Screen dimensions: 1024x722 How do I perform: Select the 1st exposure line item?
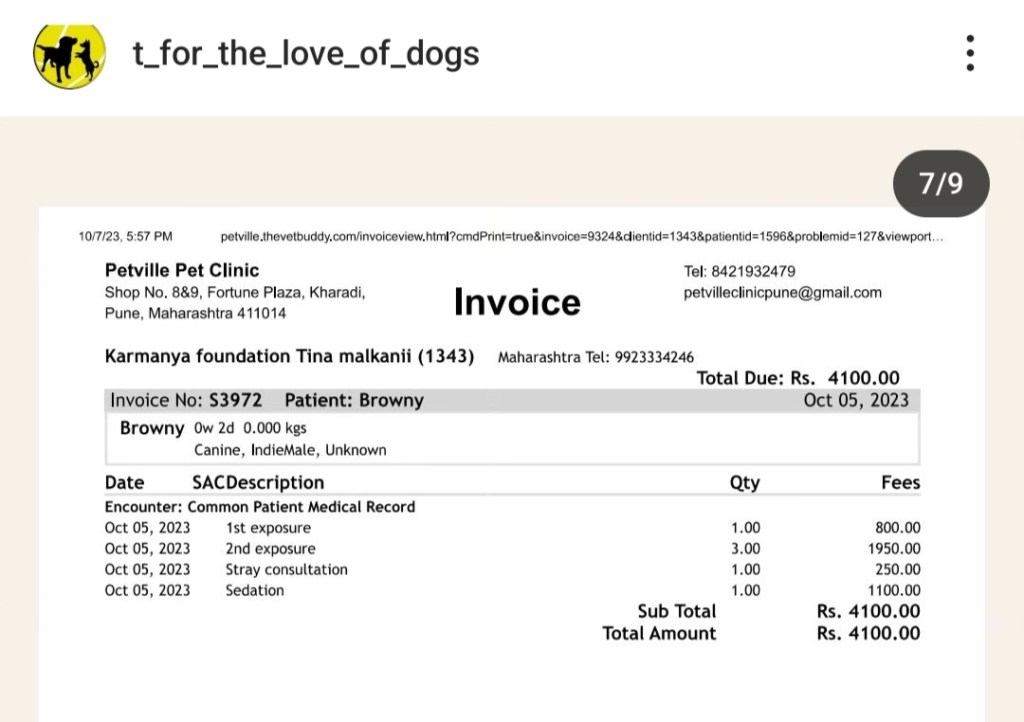pos(268,528)
